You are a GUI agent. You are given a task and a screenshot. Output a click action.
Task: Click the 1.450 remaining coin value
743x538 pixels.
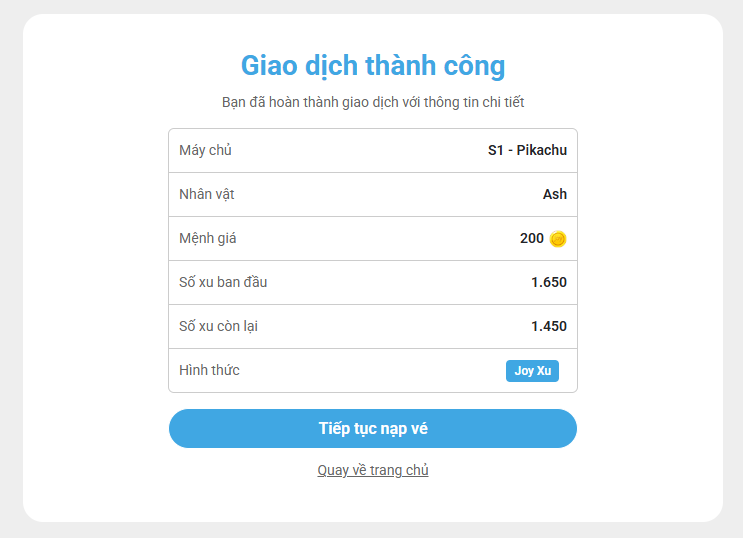pos(549,326)
